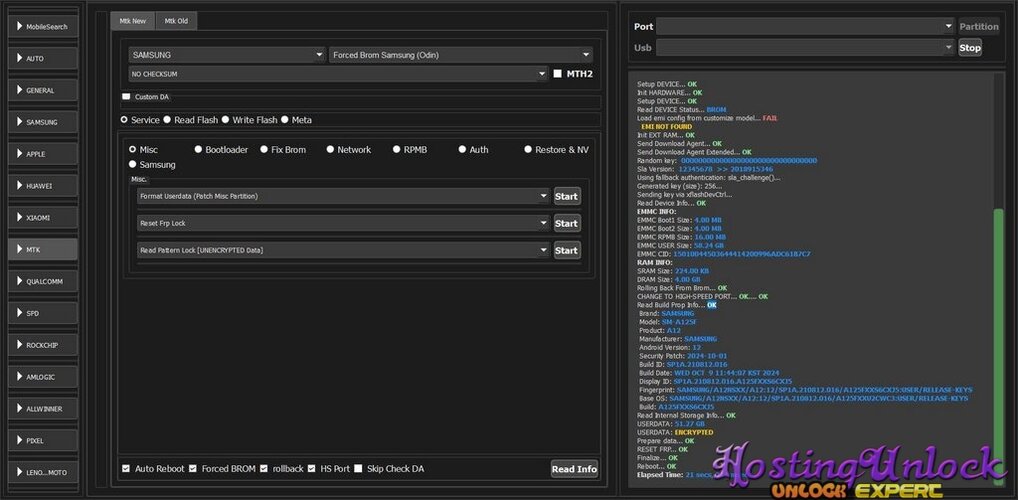This screenshot has height=500, width=1018.
Task: Open the Format Userdata (Patch Misc Partition) dropdown
Action: [x=343, y=196]
